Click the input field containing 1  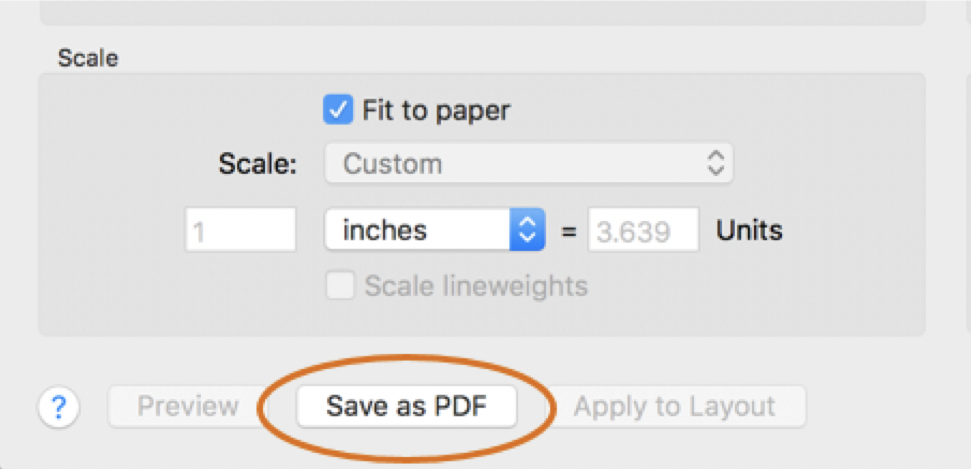[241, 231]
